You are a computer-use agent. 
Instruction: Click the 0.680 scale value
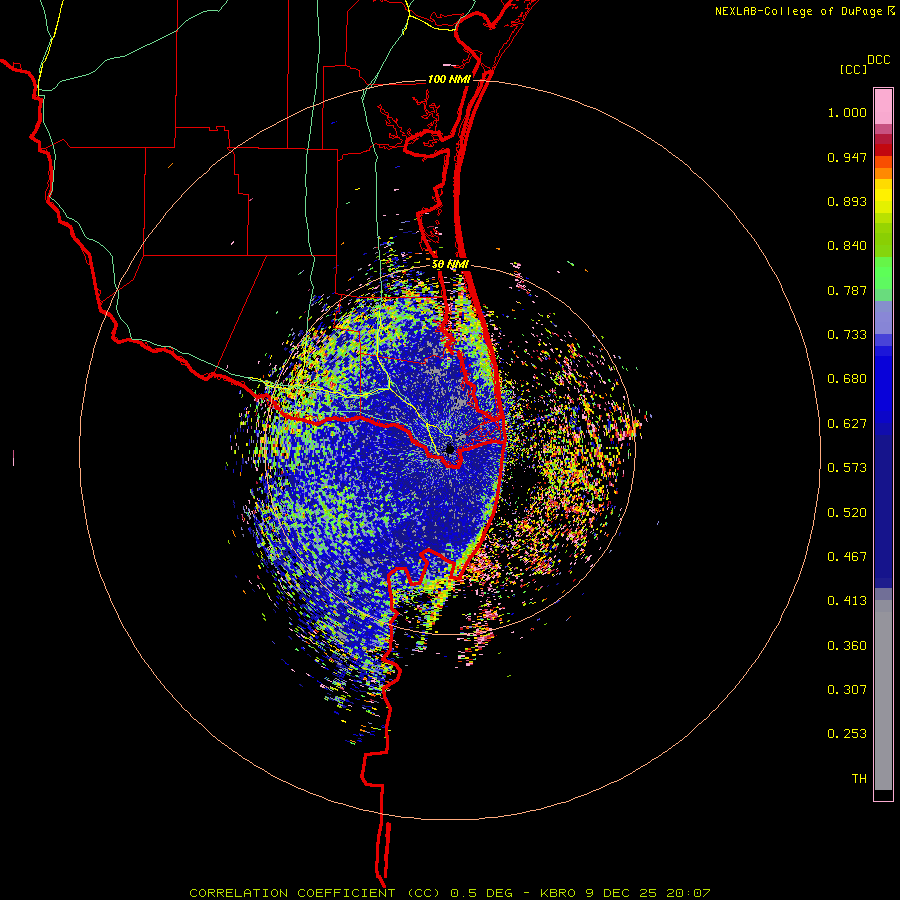coord(847,379)
